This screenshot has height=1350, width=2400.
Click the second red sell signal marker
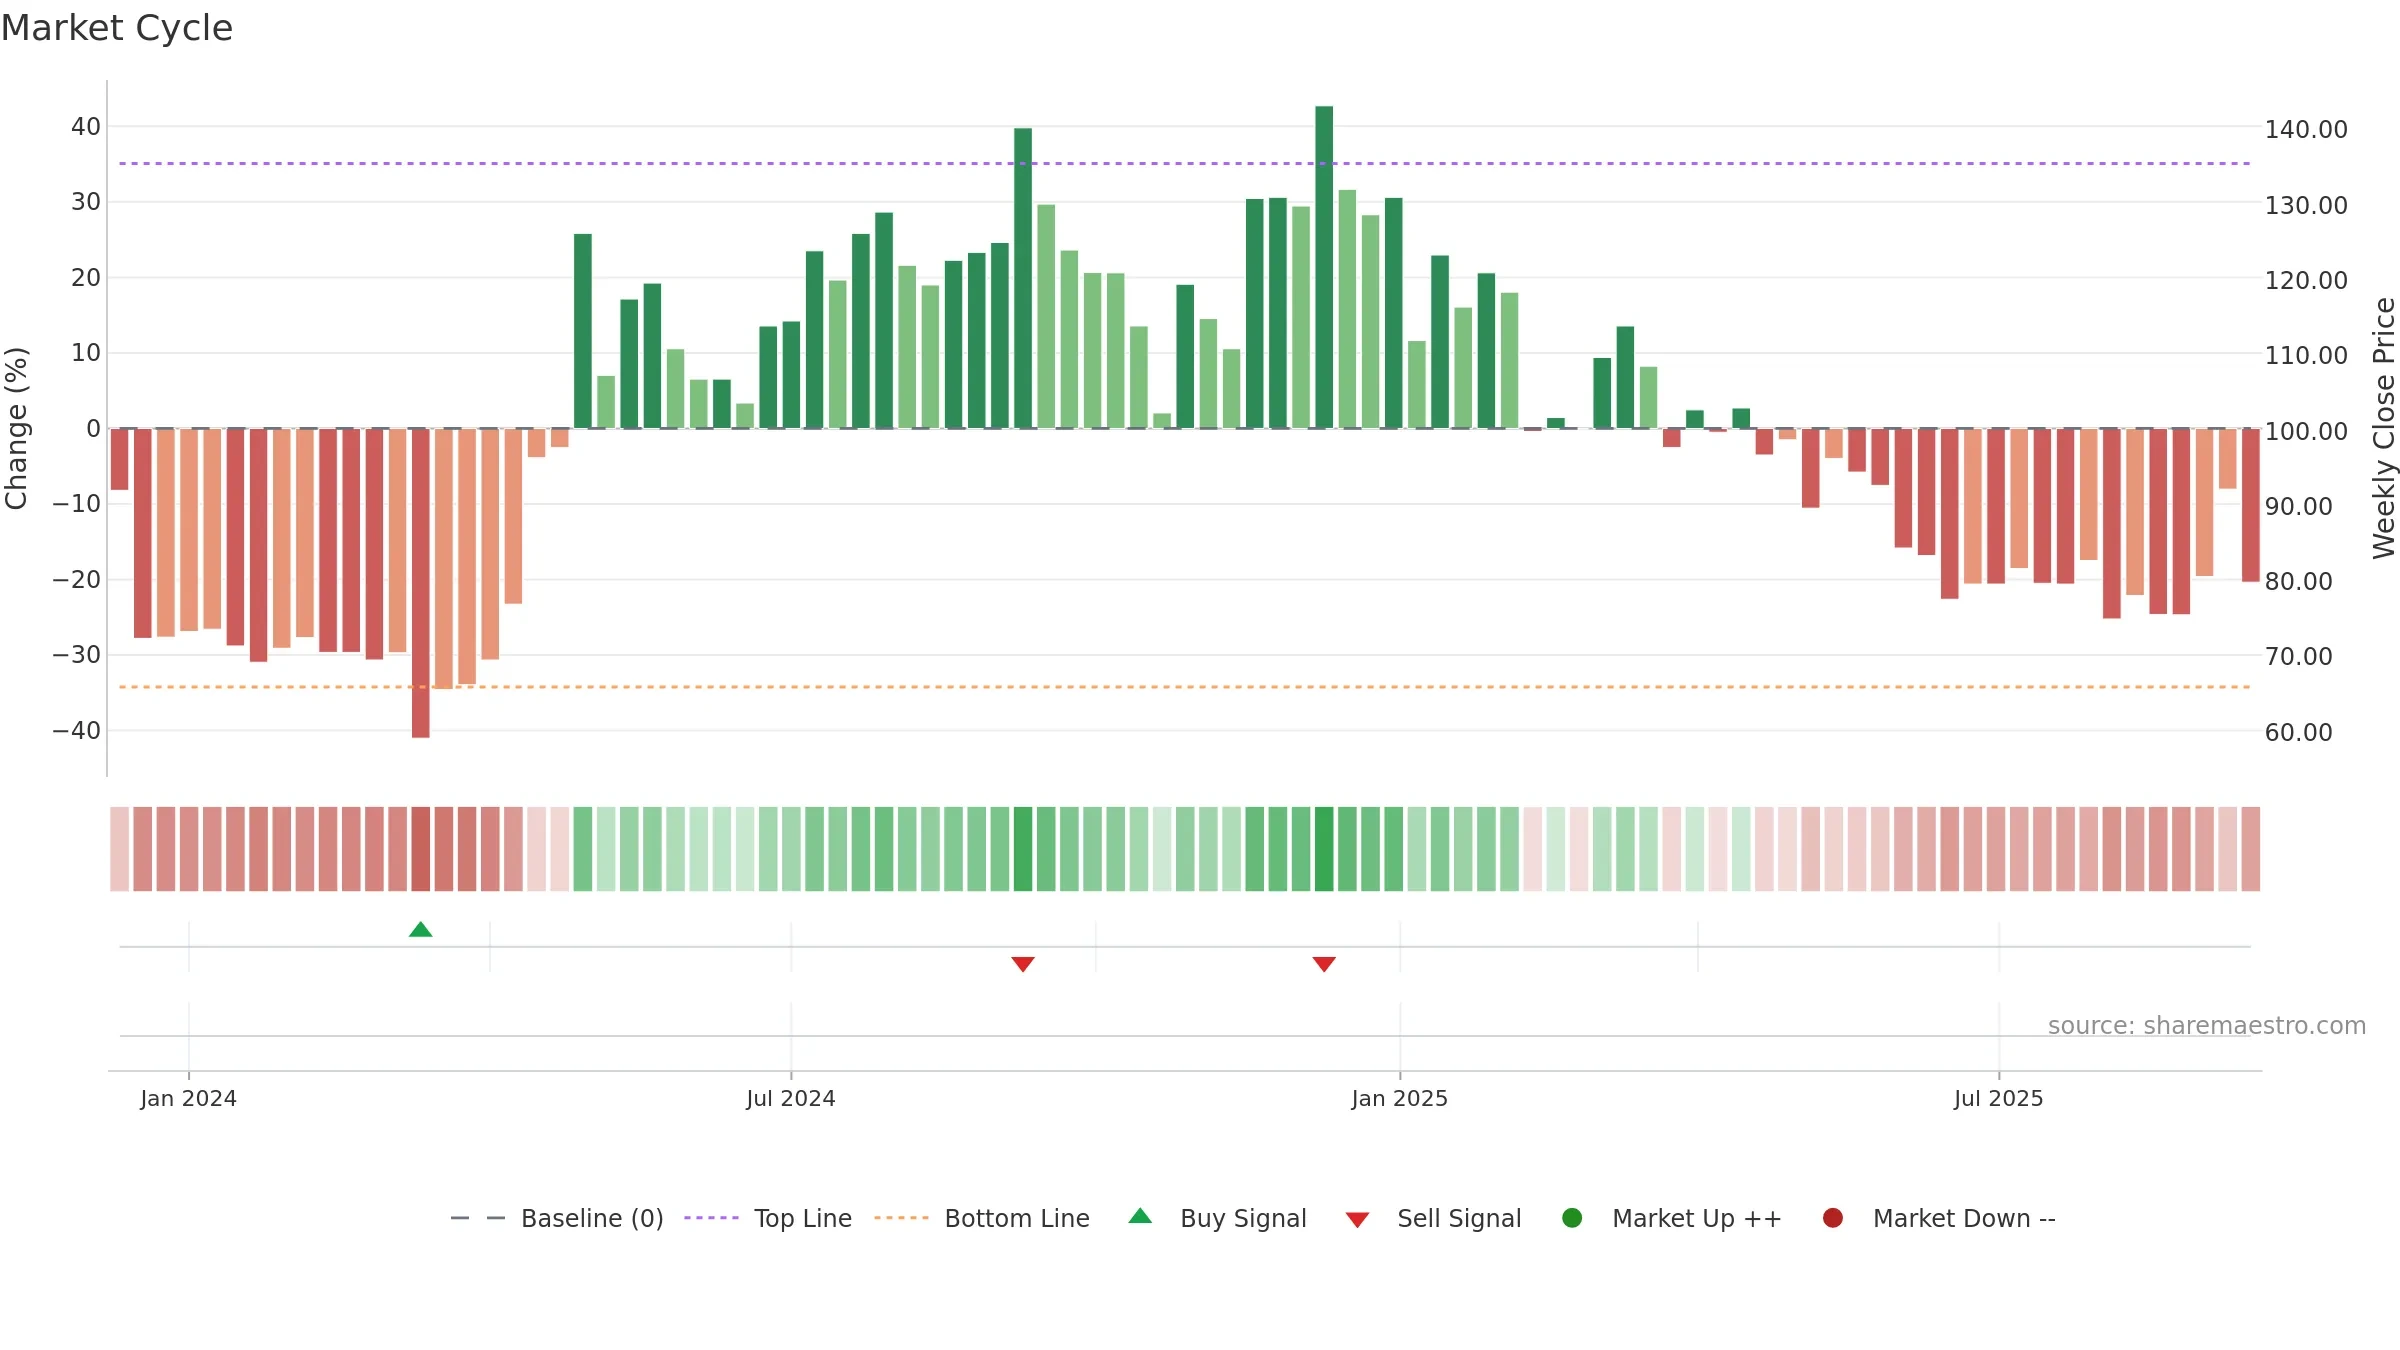(1324, 964)
